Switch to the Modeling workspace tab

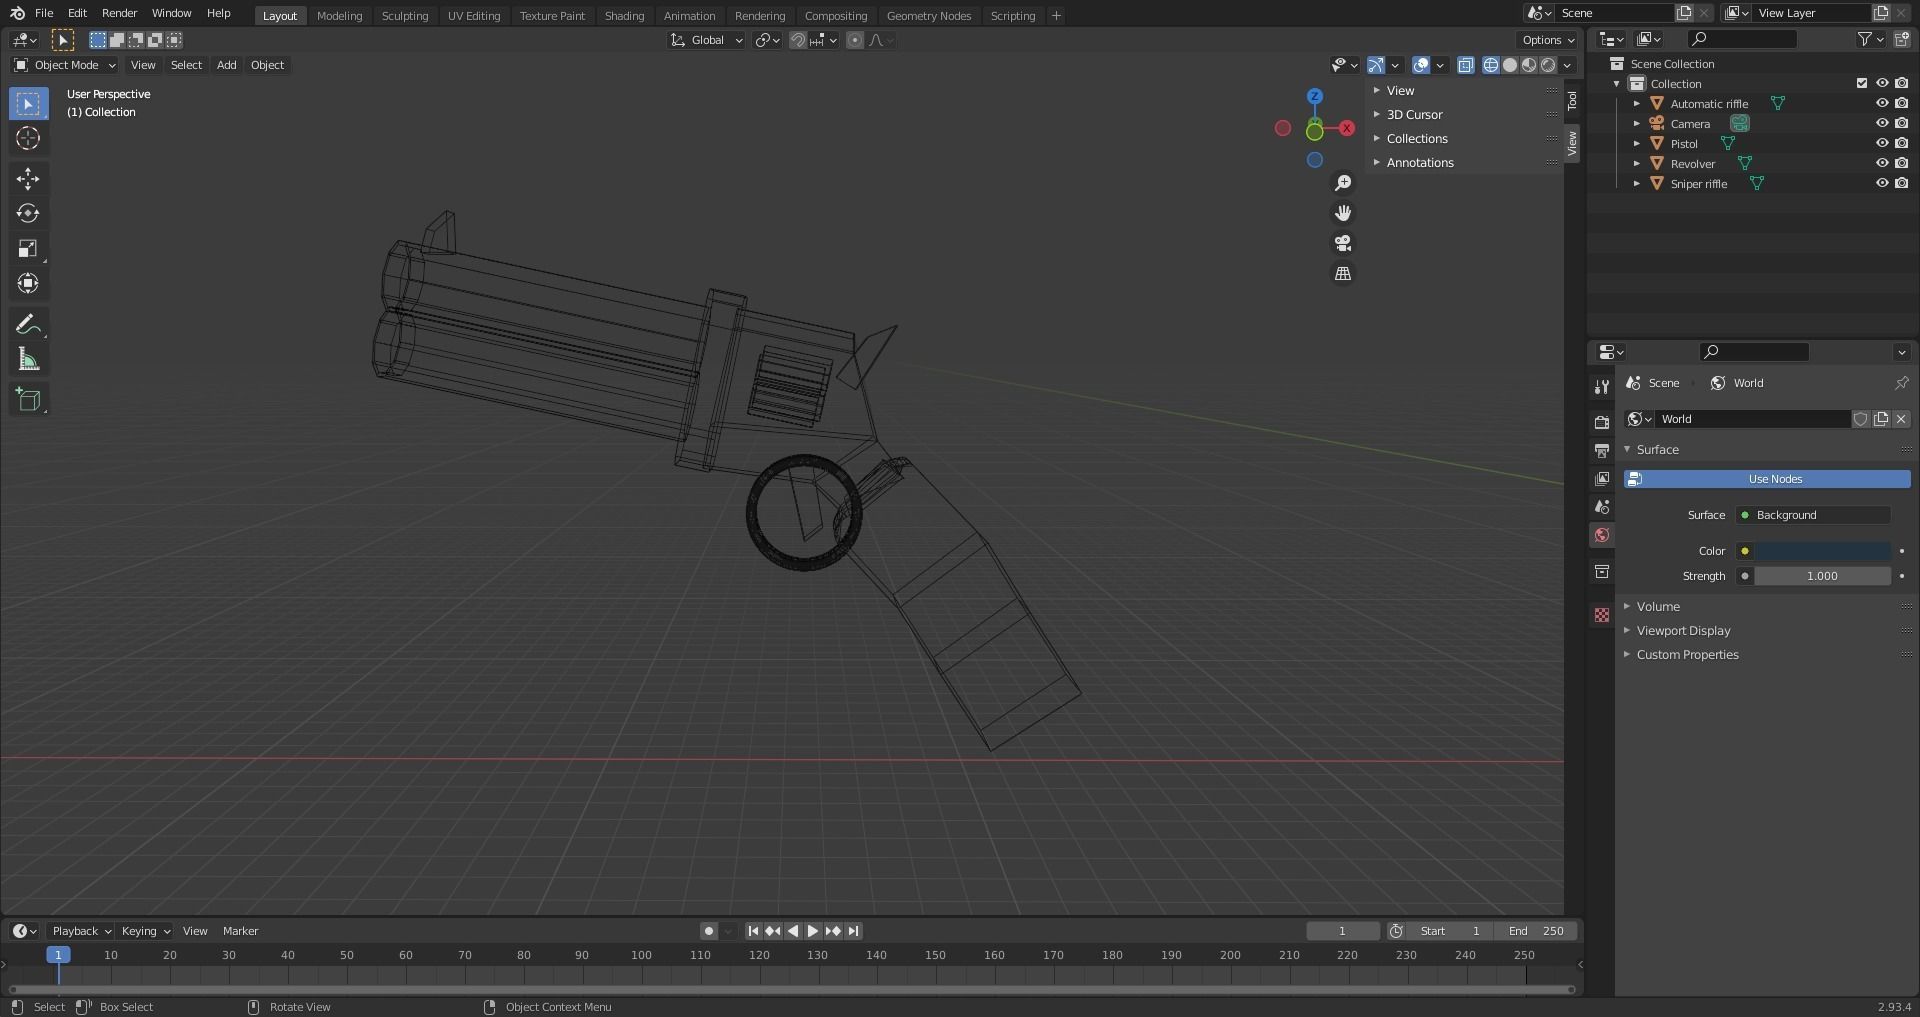(x=339, y=16)
